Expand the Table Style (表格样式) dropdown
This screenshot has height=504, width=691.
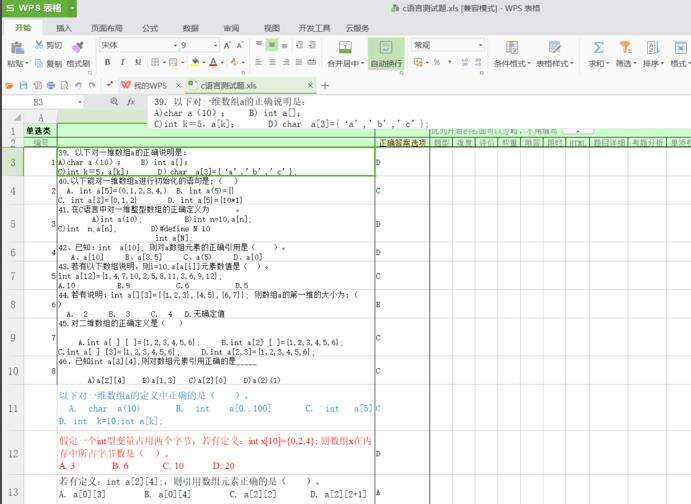pyautogui.click(x=572, y=63)
